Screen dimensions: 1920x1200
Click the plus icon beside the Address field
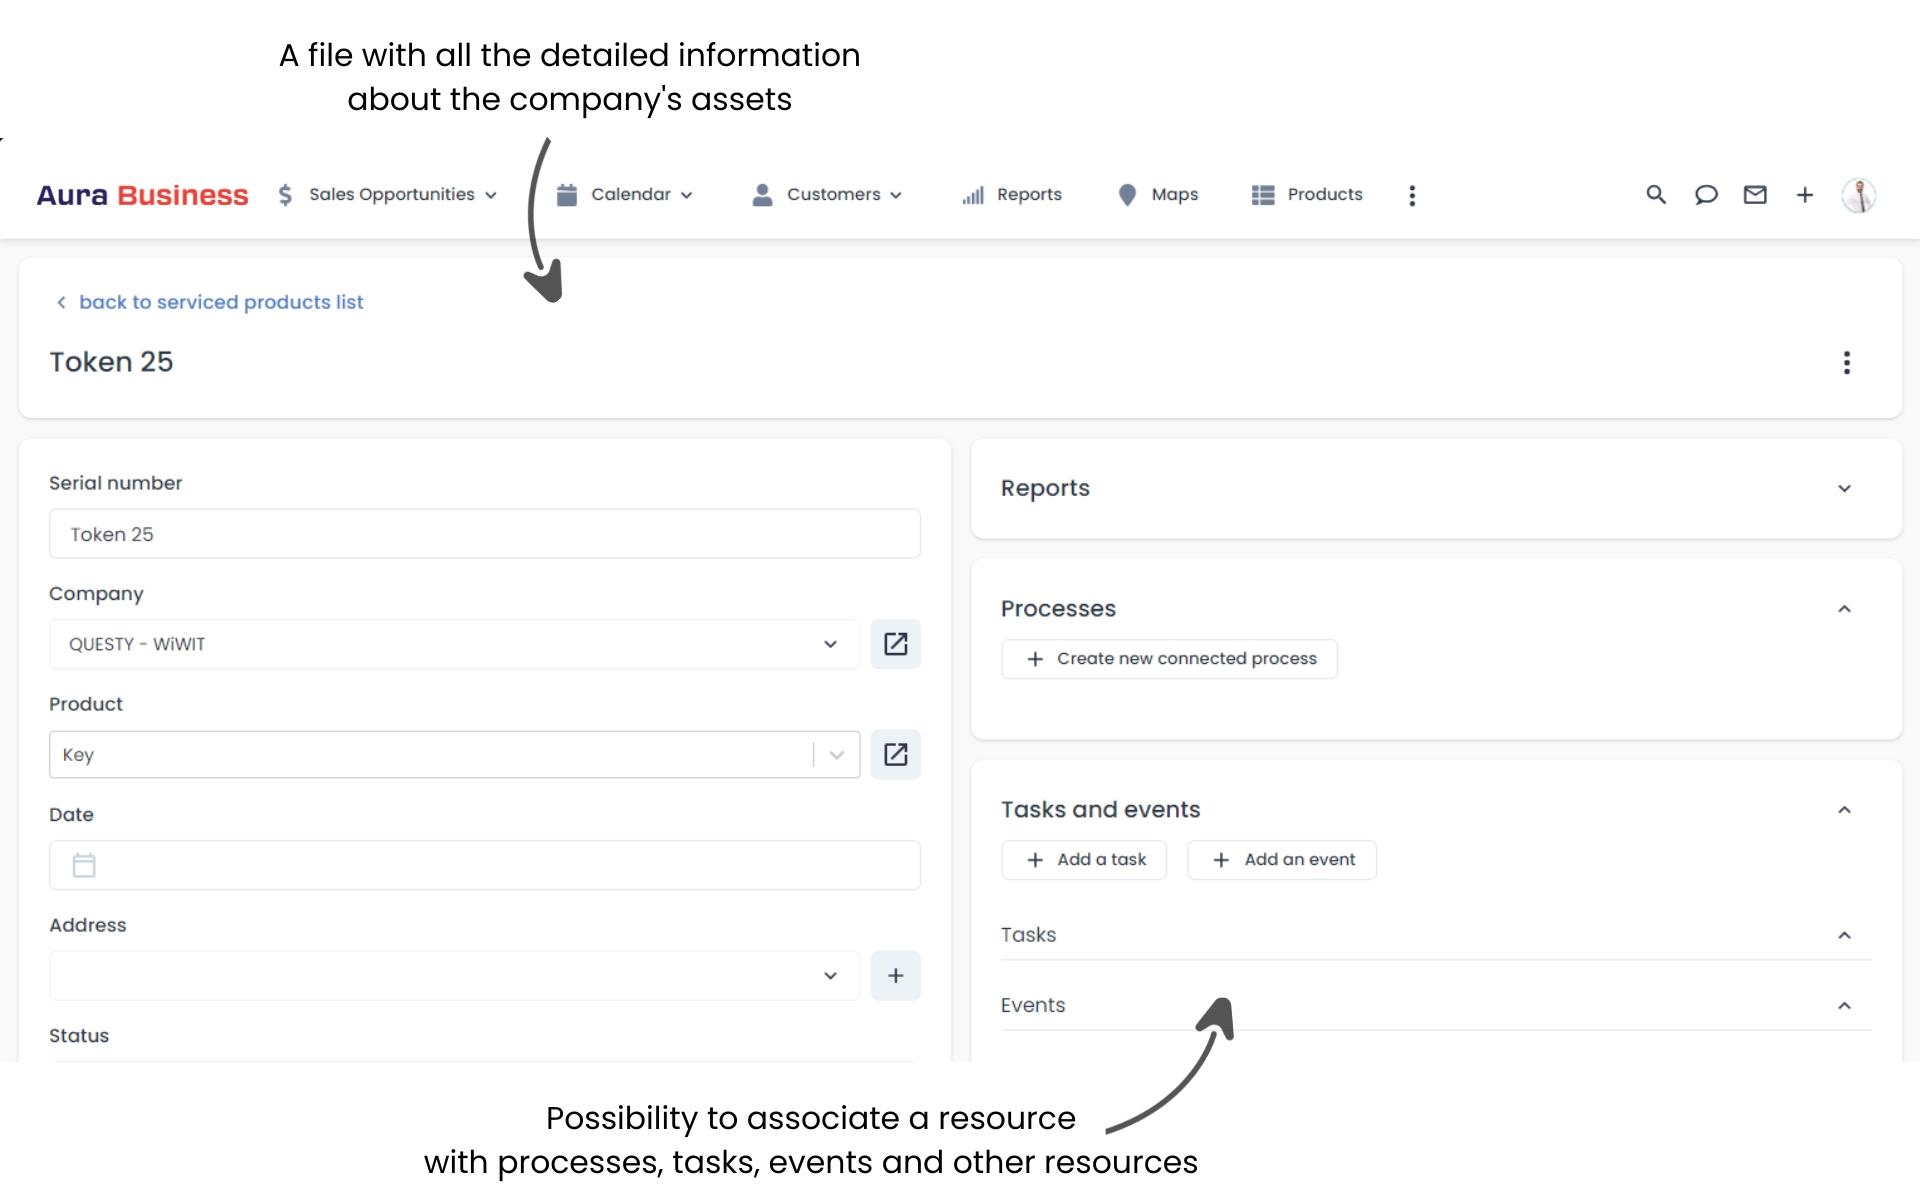(x=896, y=975)
